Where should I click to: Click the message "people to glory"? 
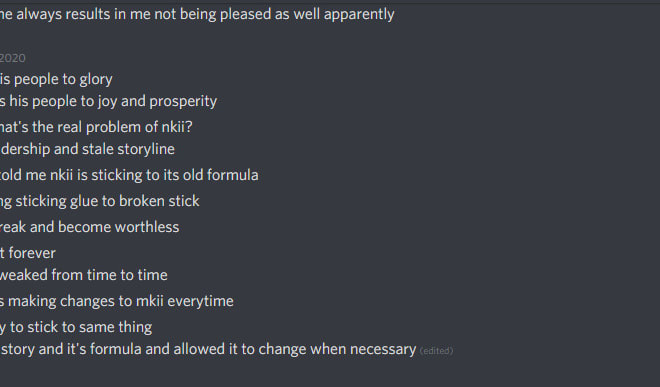point(56,79)
